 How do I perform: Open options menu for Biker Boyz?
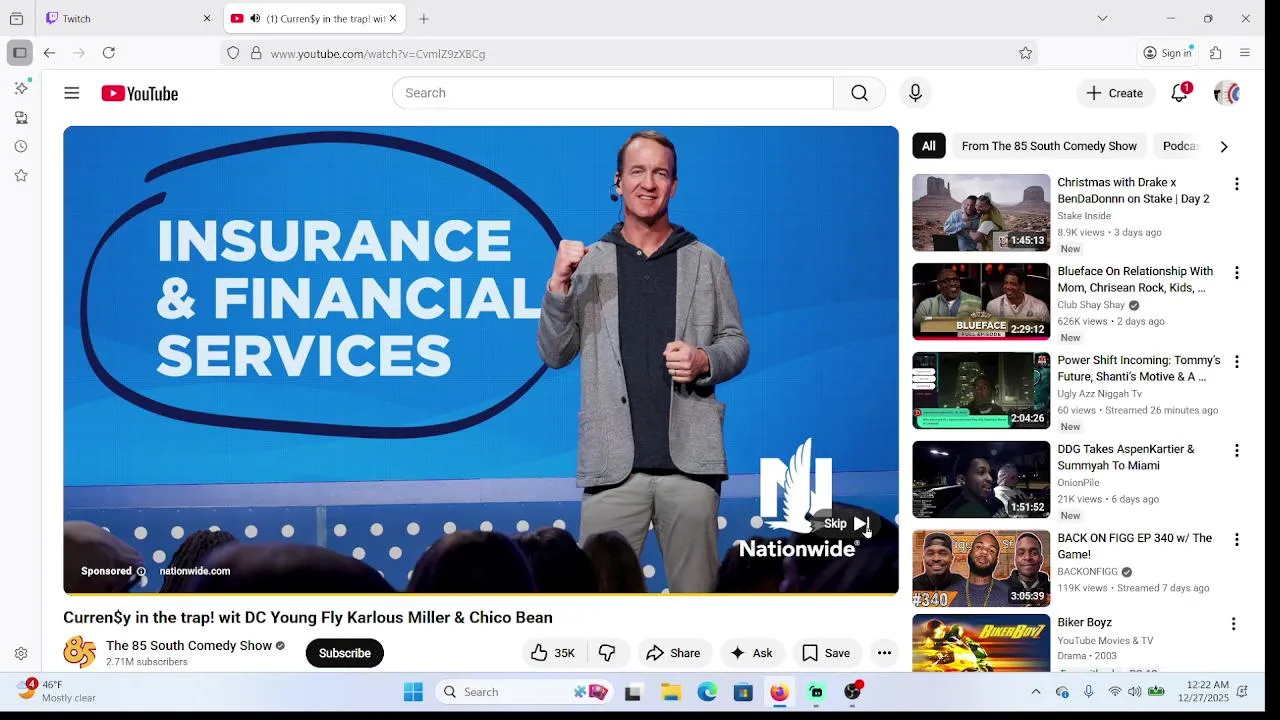tap(1233, 624)
